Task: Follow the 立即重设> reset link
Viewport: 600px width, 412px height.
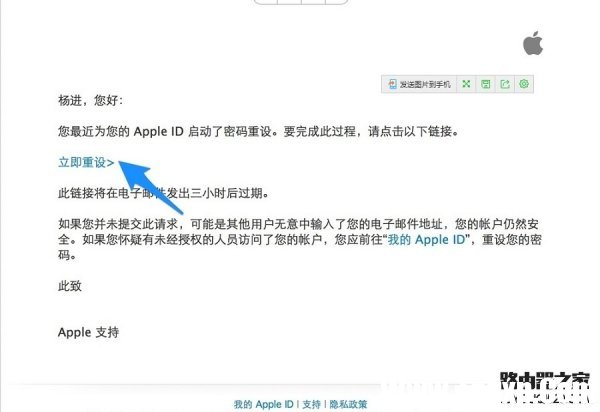Action: coord(86,162)
